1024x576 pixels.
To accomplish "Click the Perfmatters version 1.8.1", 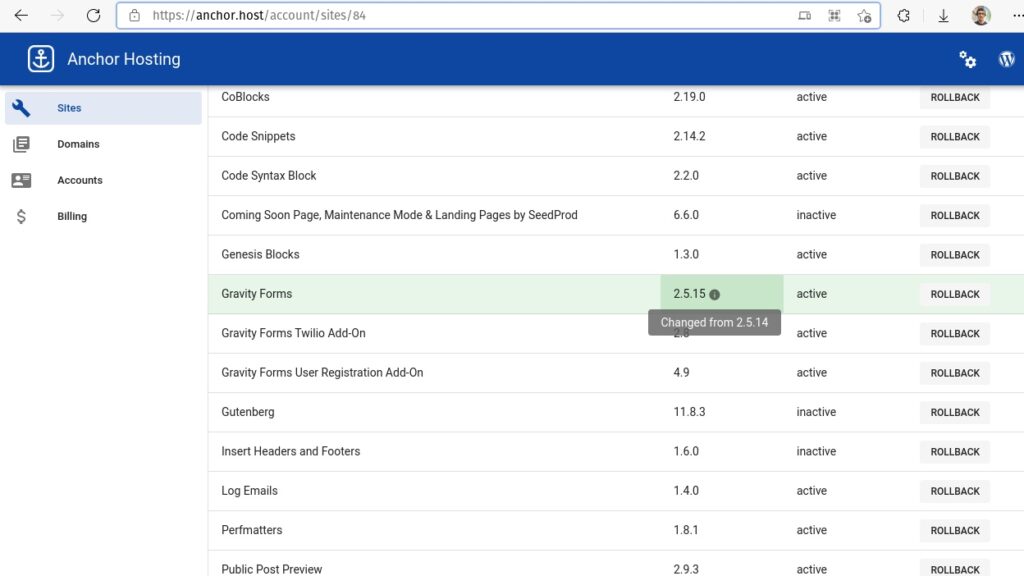I will pyautogui.click(x=686, y=530).
